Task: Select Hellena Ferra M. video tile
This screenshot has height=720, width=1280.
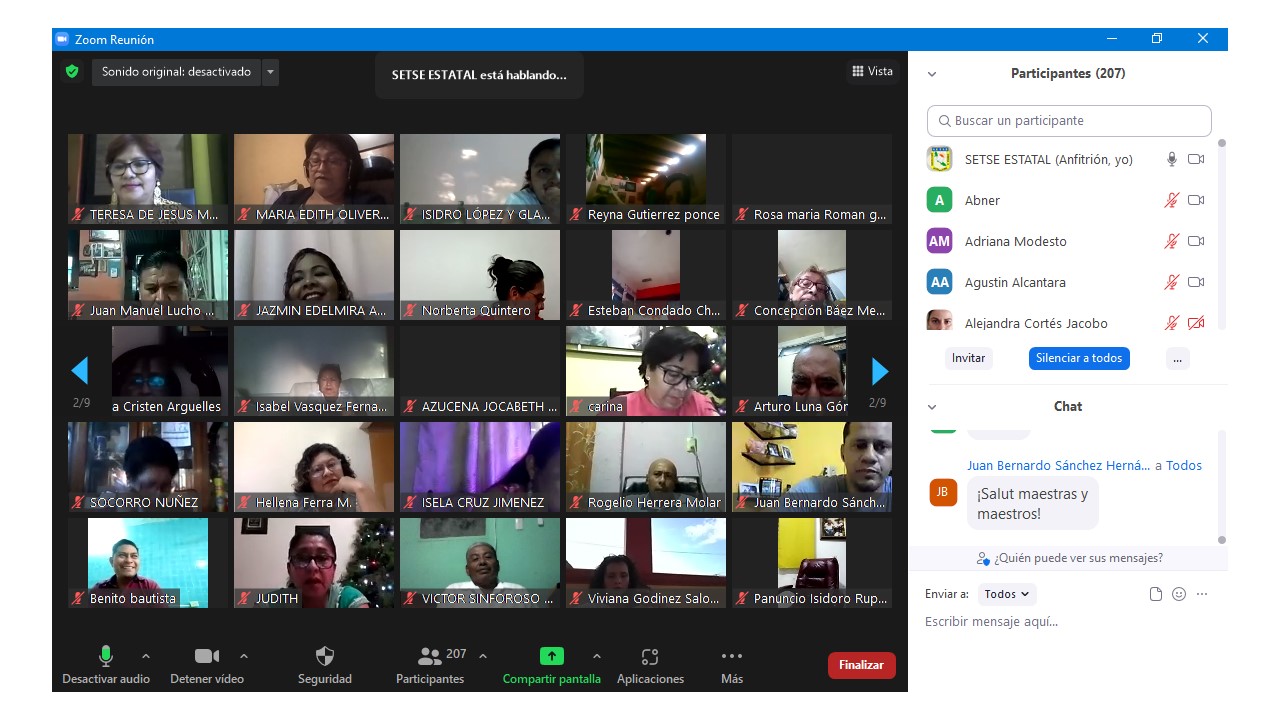Action: click(314, 467)
